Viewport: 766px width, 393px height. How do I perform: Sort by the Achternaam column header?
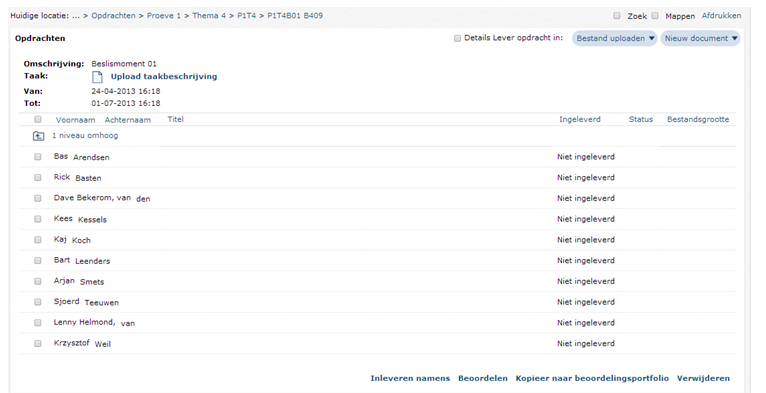pos(128,120)
